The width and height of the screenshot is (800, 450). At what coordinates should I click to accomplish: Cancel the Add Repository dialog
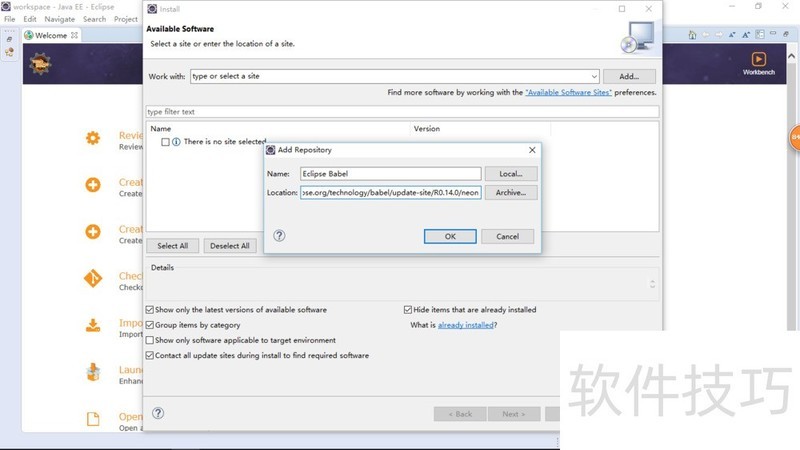[508, 236]
